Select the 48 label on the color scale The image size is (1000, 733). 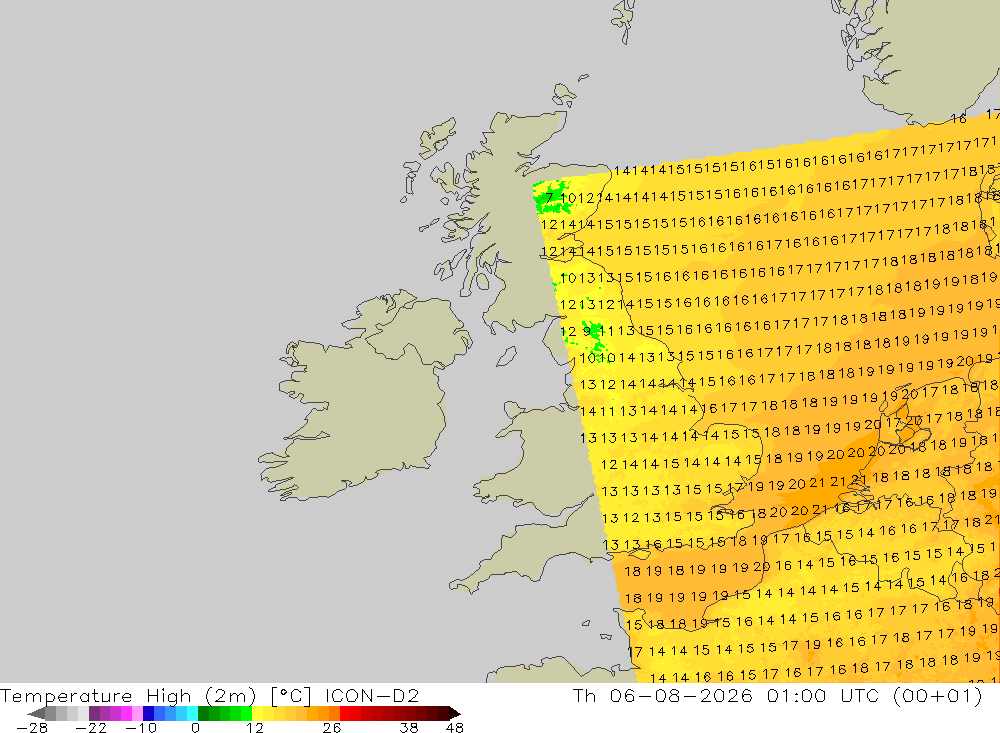click(x=455, y=728)
